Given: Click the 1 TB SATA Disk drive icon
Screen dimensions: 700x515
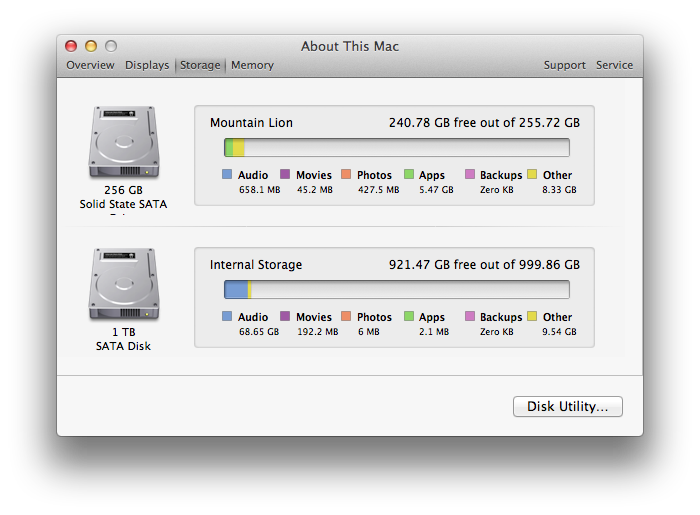Looking at the screenshot, I should tap(124, 284).
